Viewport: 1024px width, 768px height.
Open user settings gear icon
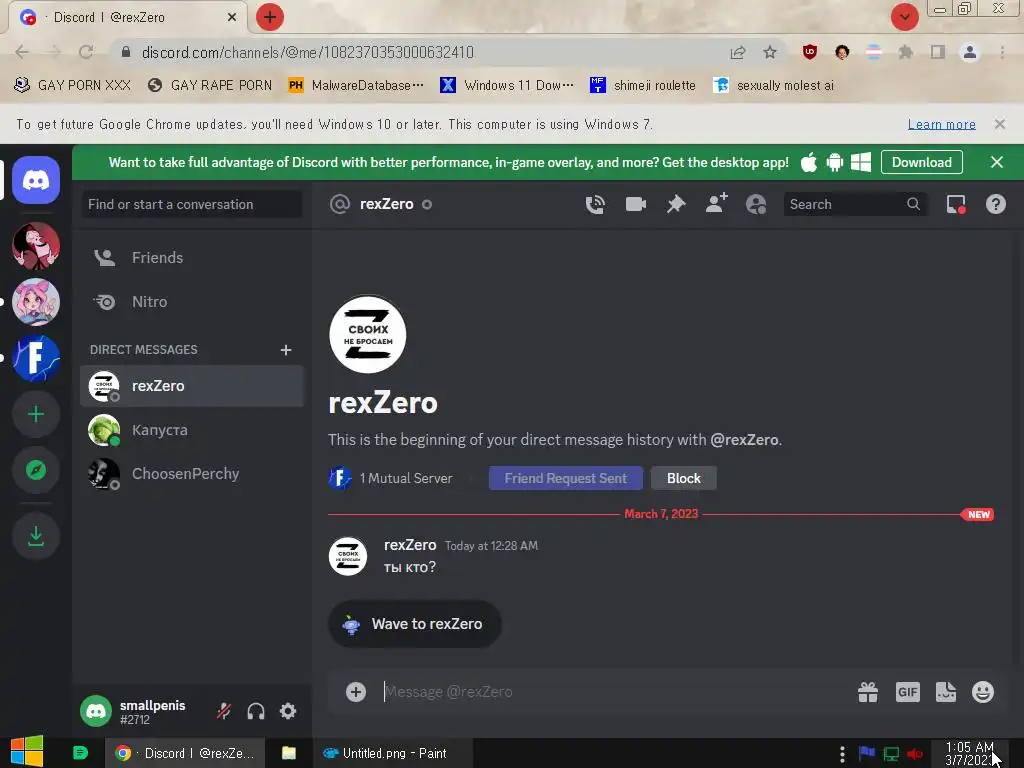coord(288,711)
